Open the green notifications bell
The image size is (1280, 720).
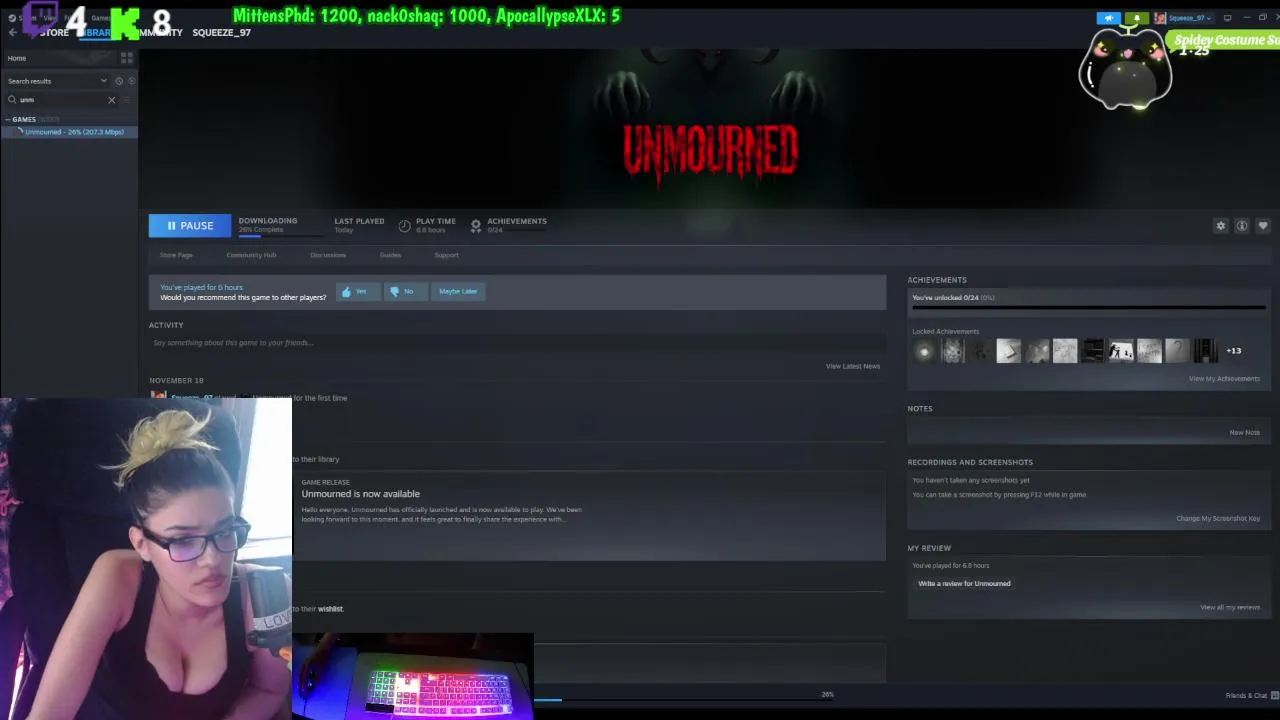pos(1137,18)
